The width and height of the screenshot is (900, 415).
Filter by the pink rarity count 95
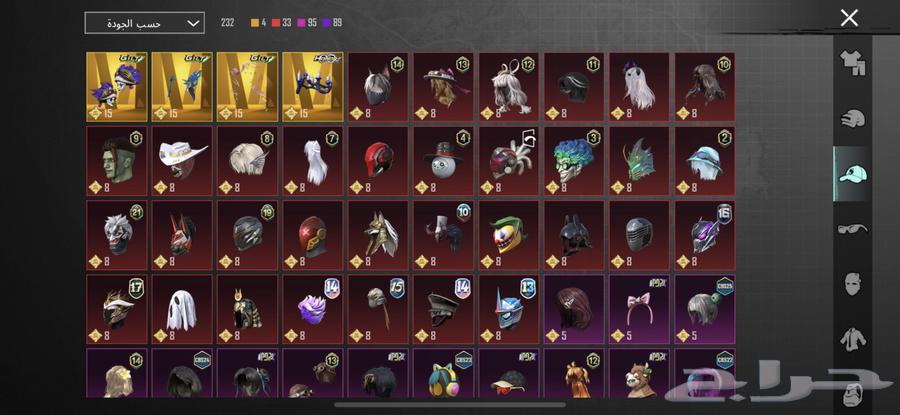(x=307, y=23)
